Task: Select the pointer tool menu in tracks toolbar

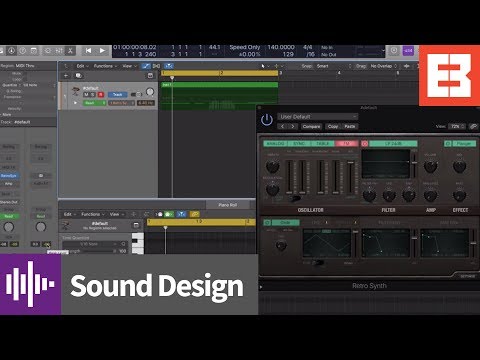Action: pyautogui.click(x=265, y=66)
